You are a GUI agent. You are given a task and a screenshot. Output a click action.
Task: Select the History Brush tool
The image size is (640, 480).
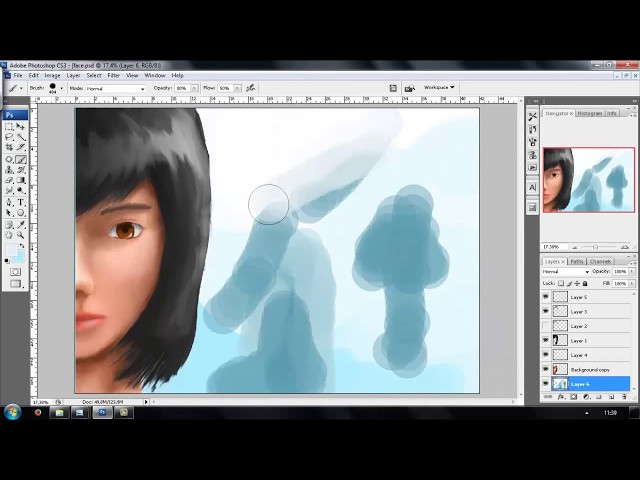pos(21,170)
